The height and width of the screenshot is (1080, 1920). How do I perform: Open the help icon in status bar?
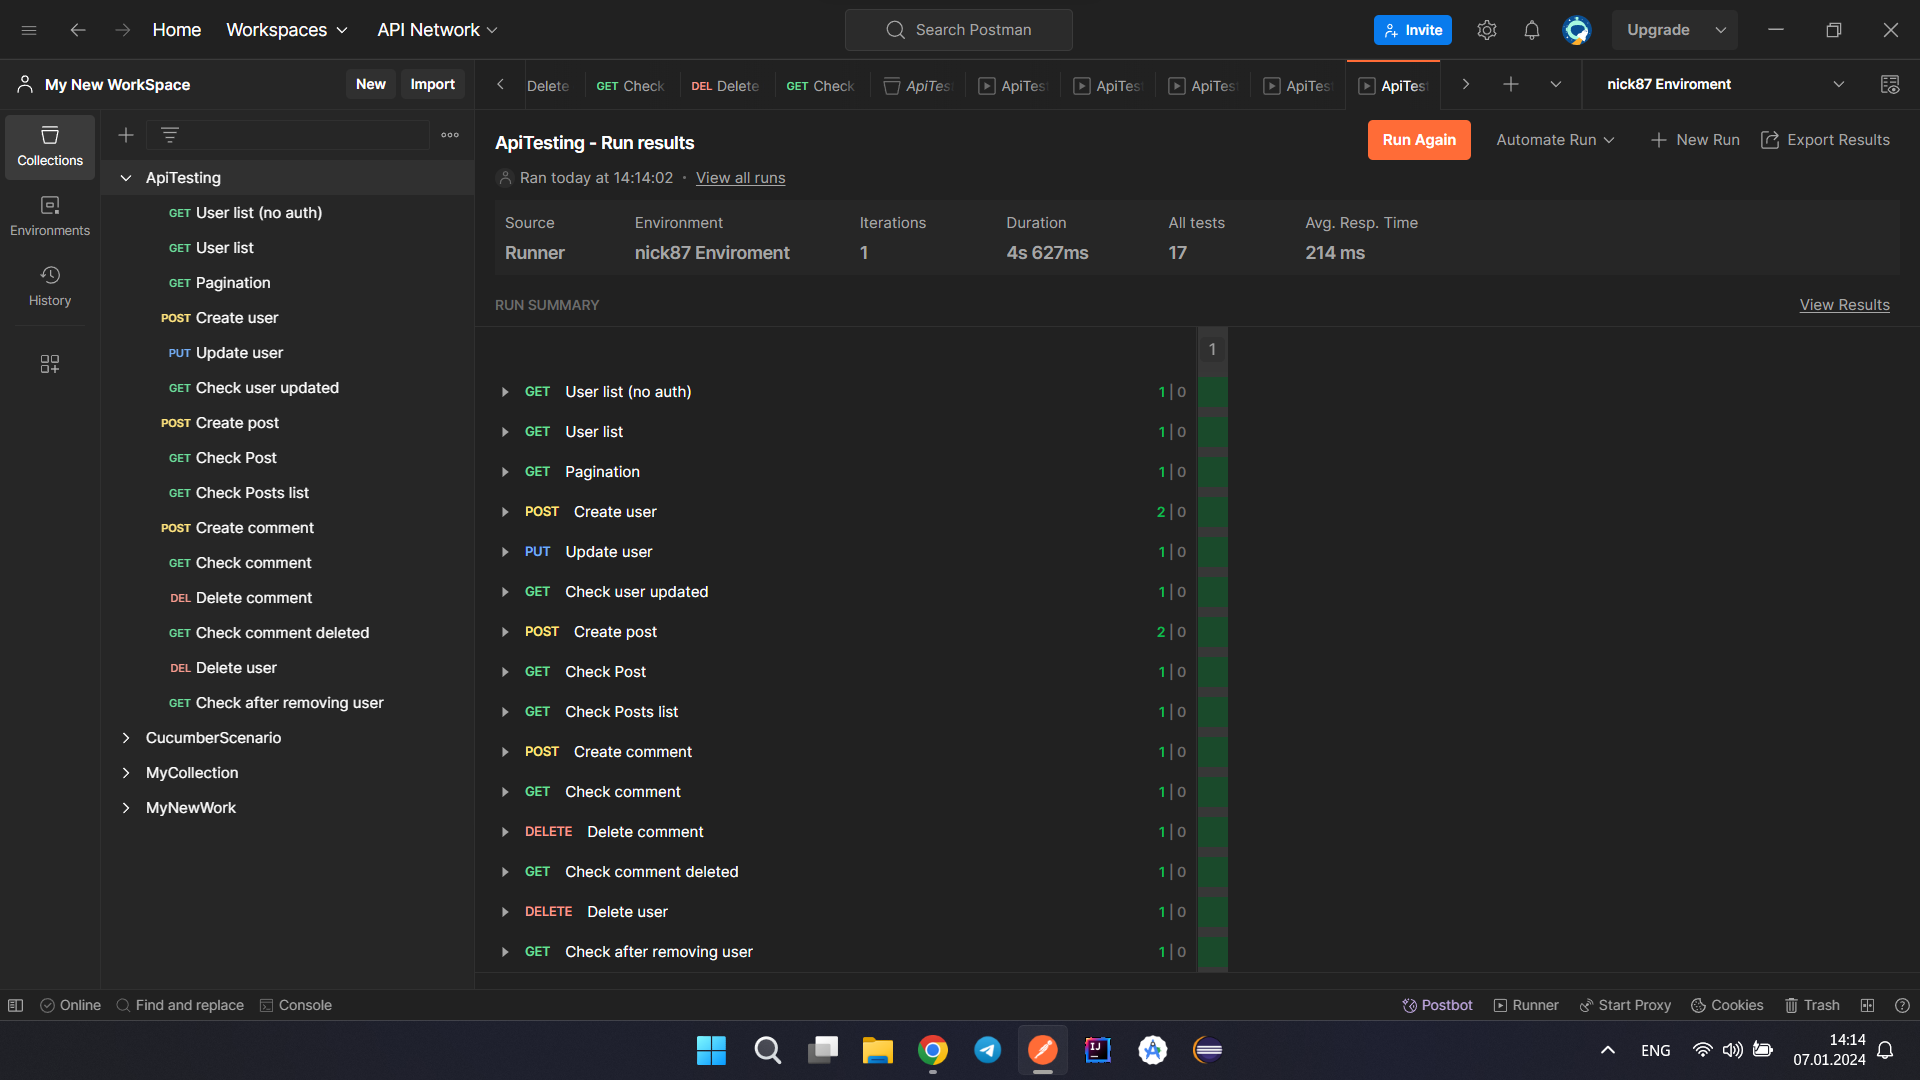click(x=1903, y=1005)
